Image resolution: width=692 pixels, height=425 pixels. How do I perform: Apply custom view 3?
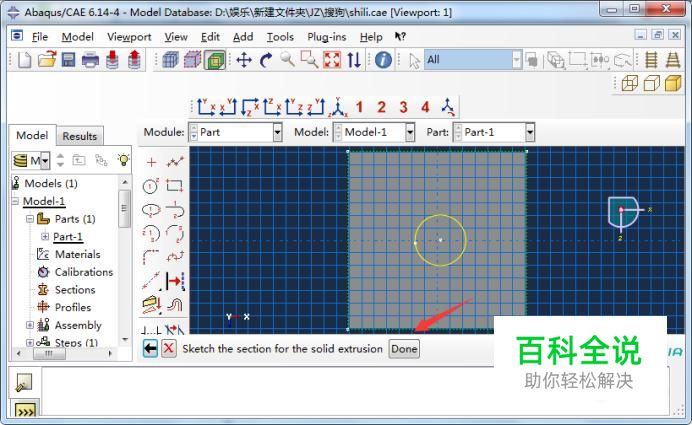pyautogui.click(x=403, y=107)
